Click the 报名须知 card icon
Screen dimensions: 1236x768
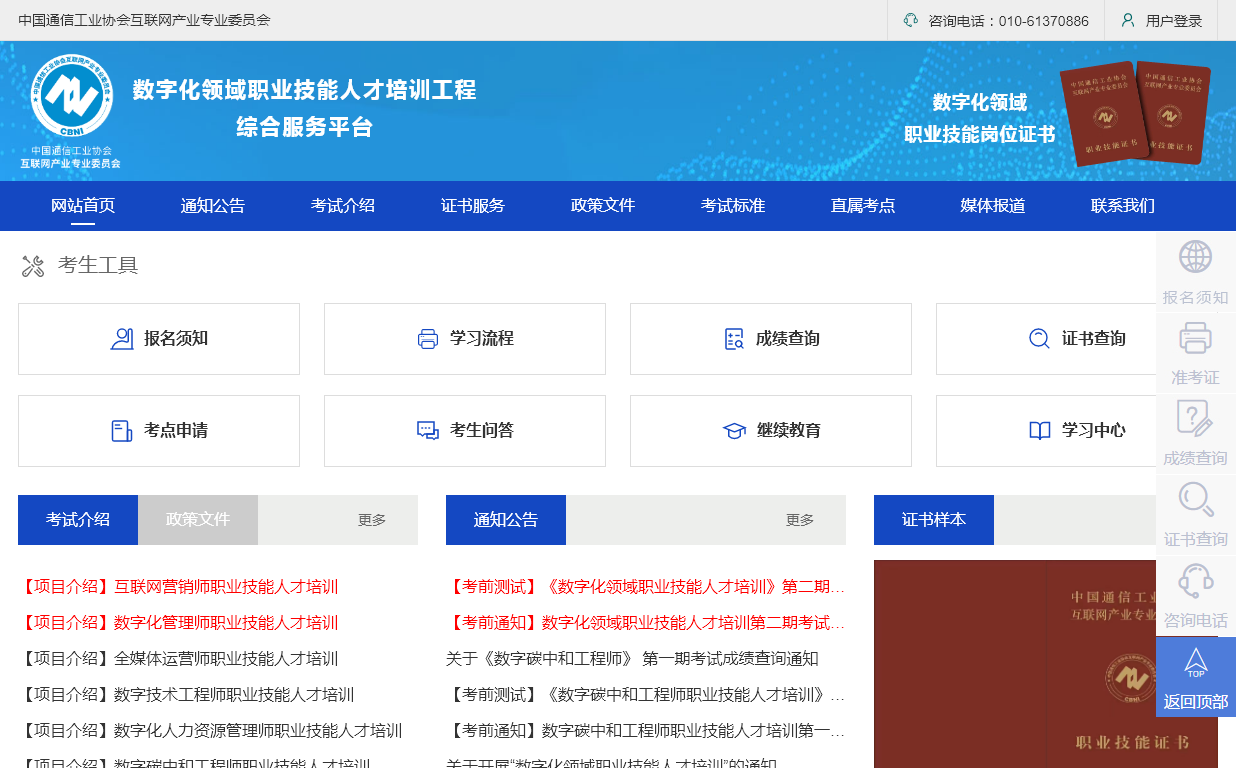click(122, 339)
